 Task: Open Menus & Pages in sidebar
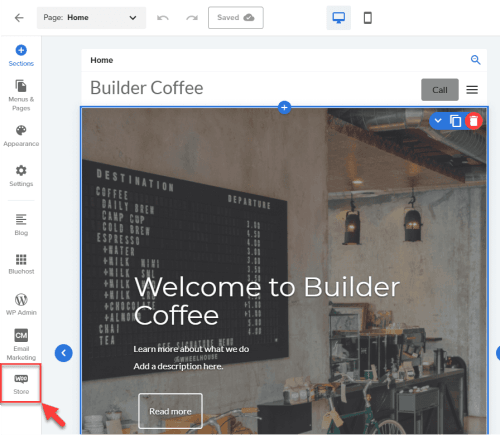point(21,95)
